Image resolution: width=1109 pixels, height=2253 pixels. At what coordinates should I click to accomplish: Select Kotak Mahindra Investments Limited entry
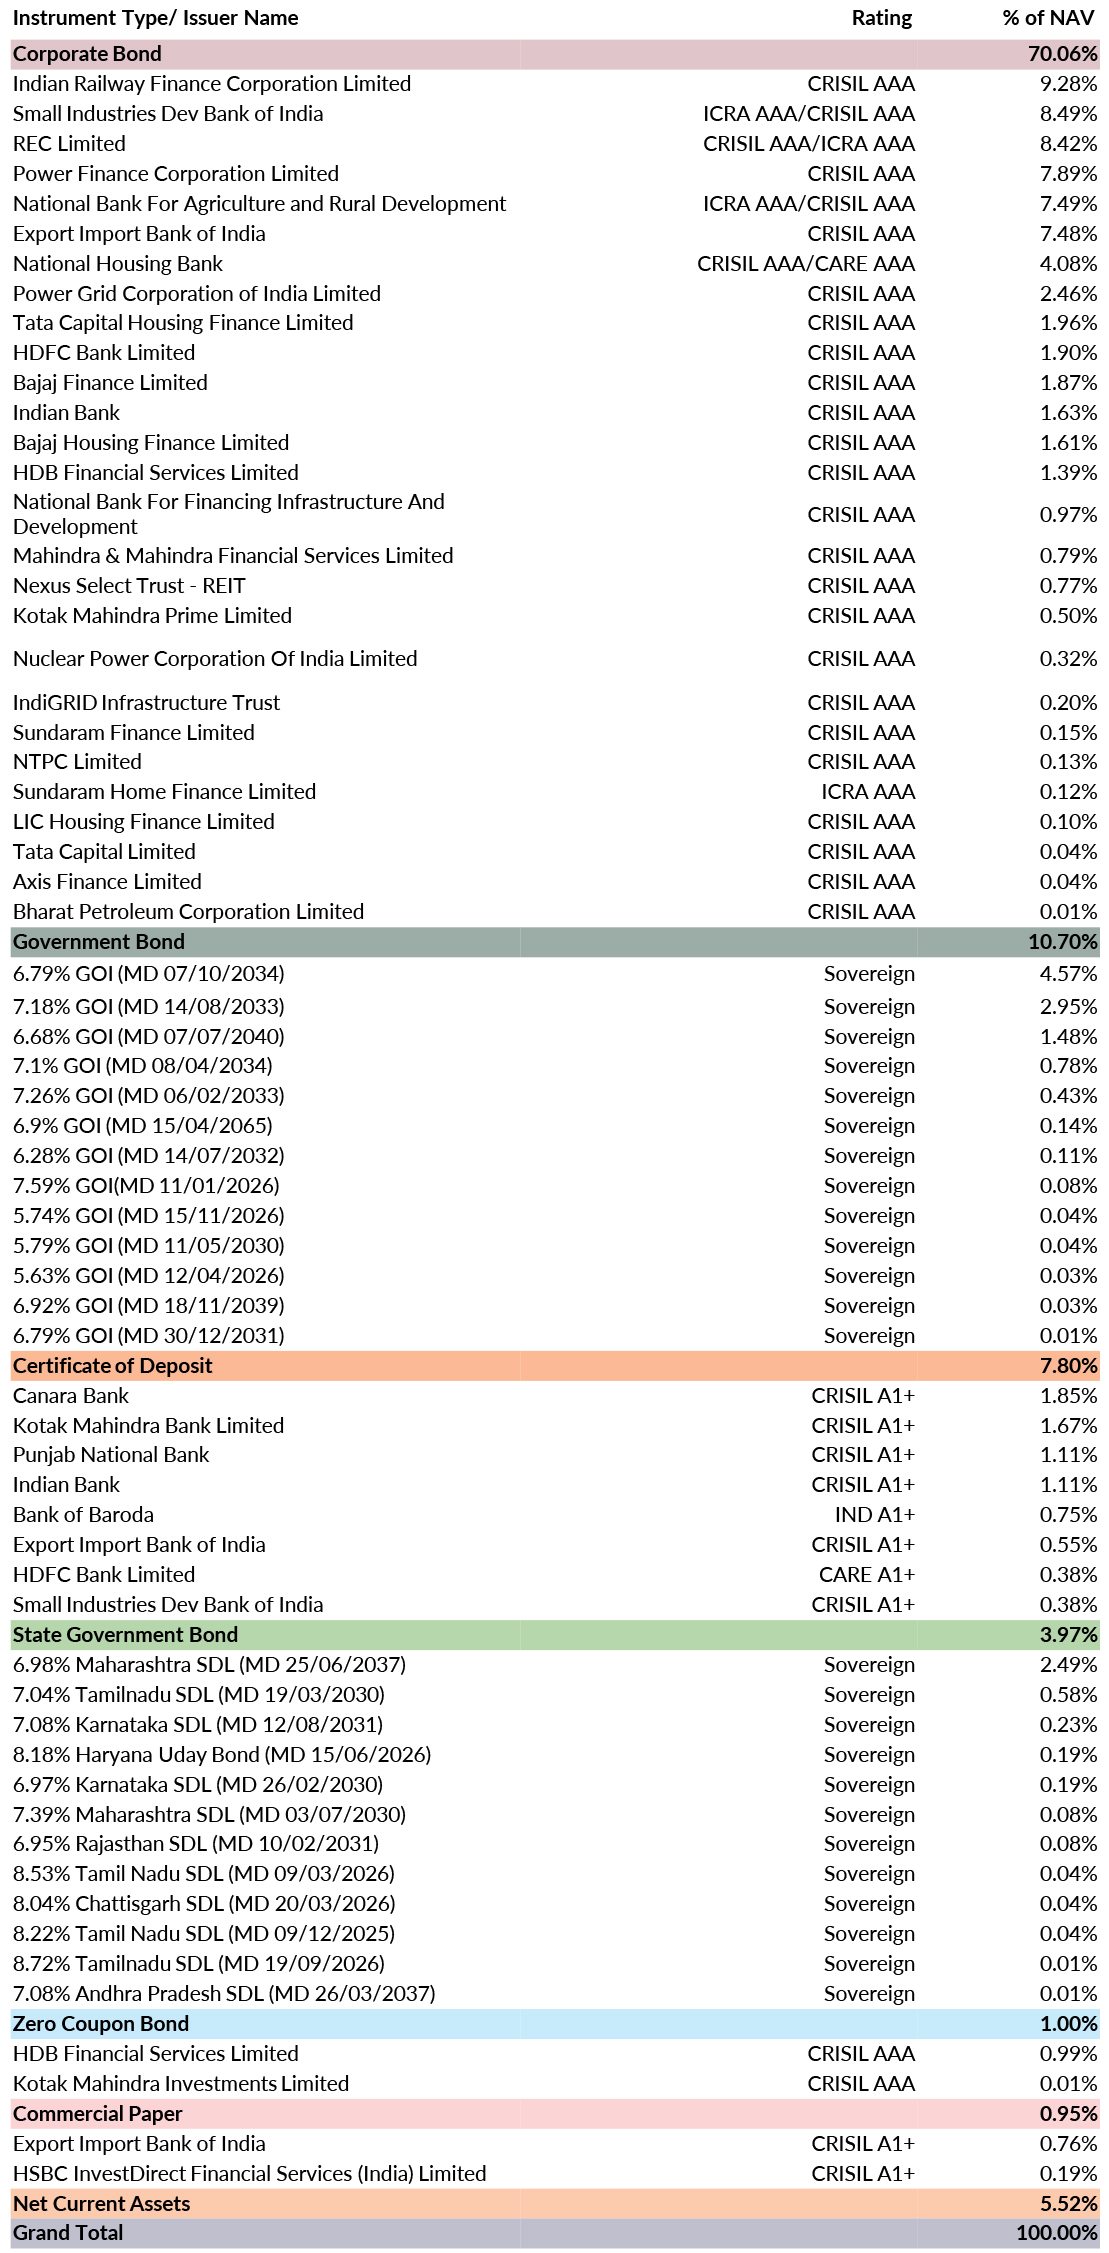tap(181, 2084)
